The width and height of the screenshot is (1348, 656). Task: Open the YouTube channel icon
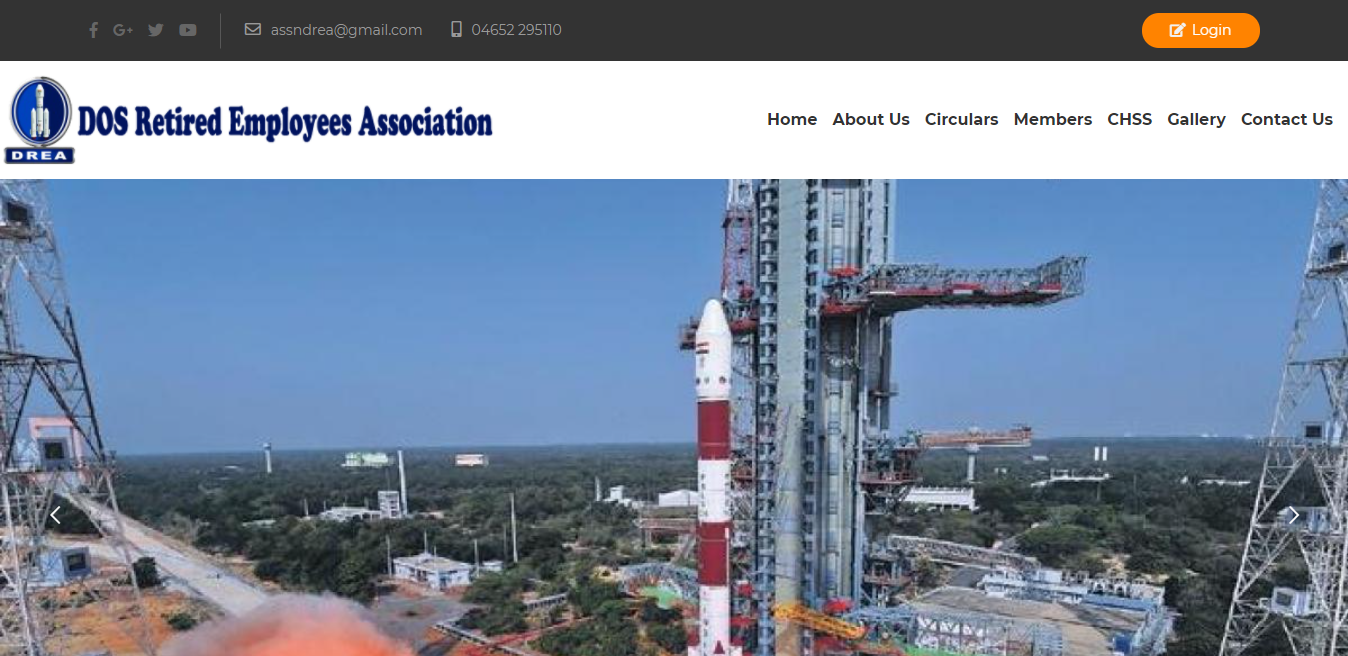click(188, 30)
